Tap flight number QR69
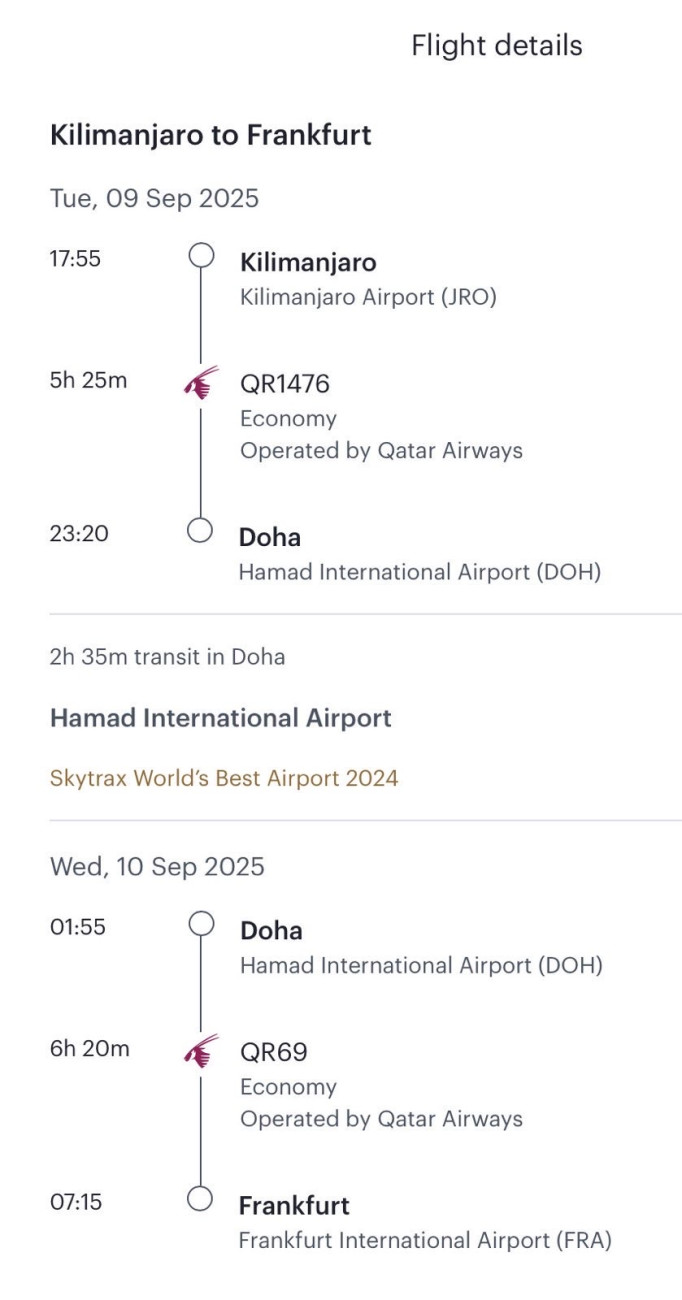 point(273,1052)
